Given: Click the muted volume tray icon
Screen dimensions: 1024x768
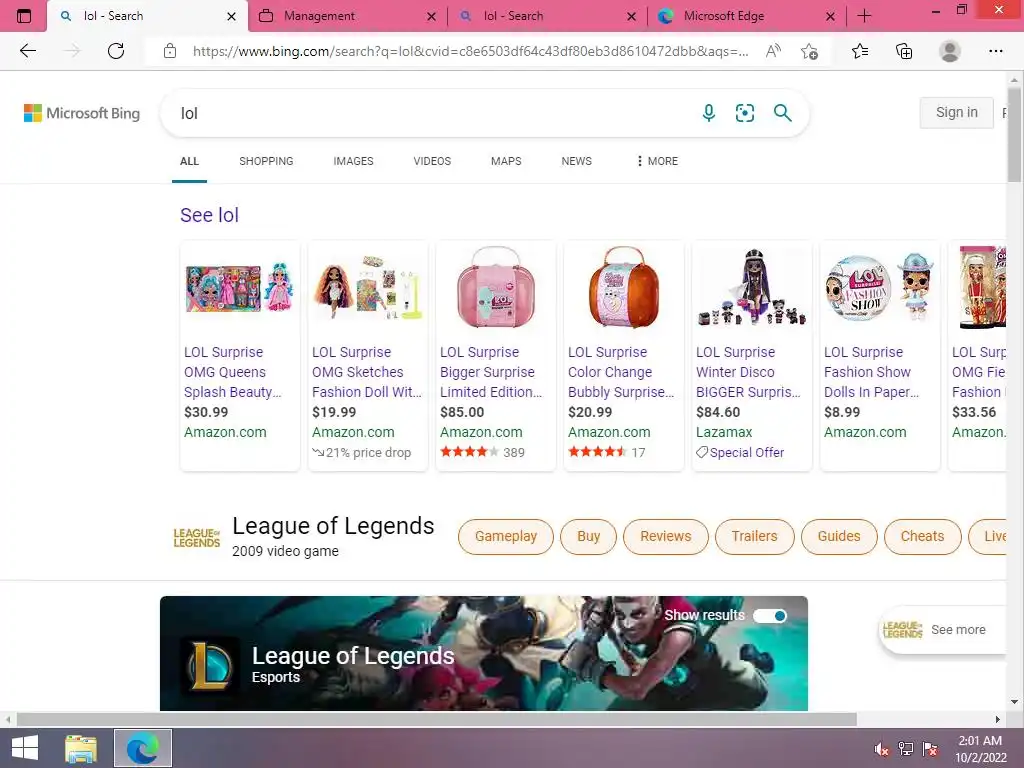Looking at the screenshot, I should (x=881, y=748).
